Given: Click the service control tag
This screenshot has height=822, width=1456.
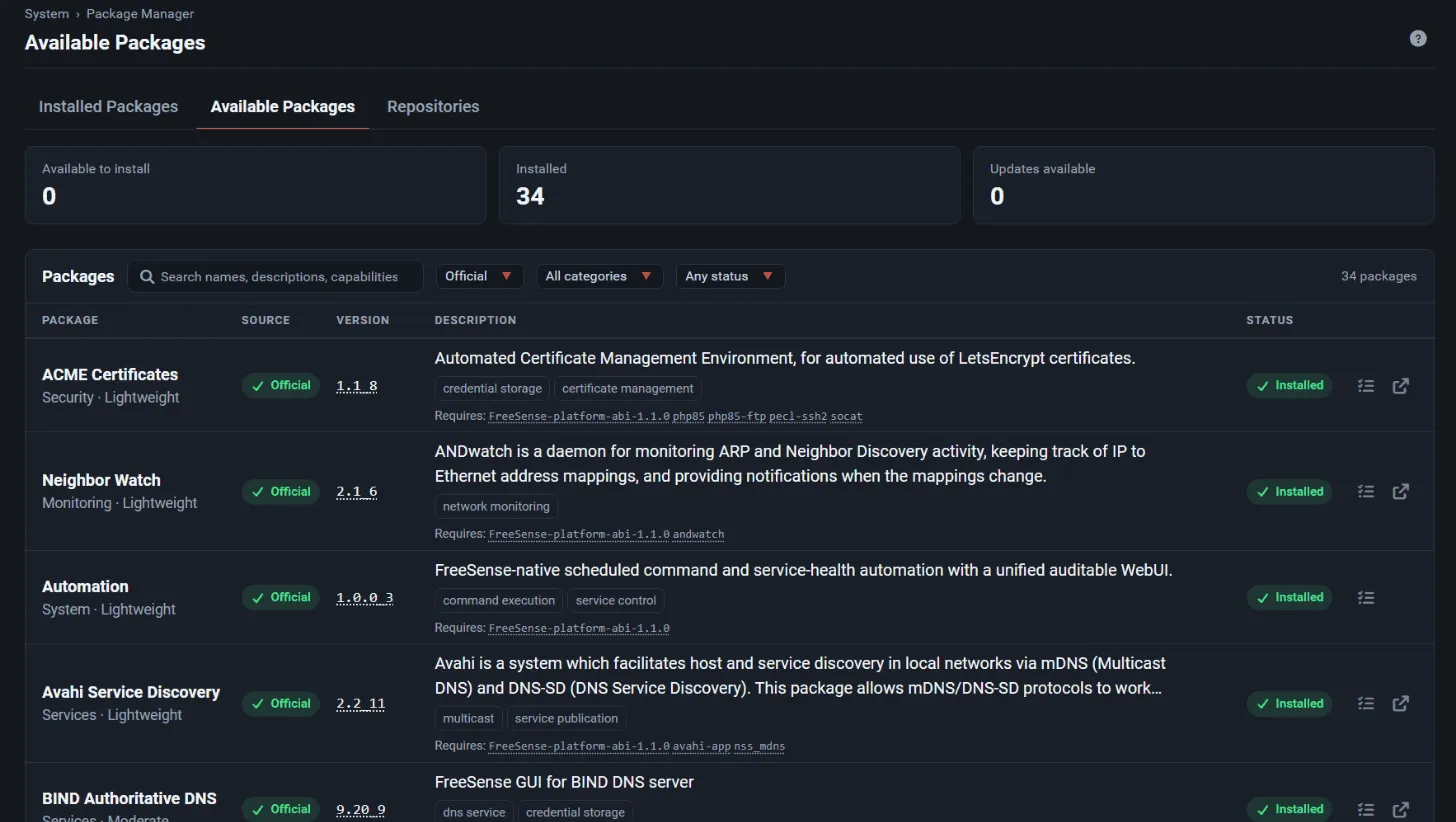Looking at the screenshot, I should pyautogui.click(x=616, y=601).
